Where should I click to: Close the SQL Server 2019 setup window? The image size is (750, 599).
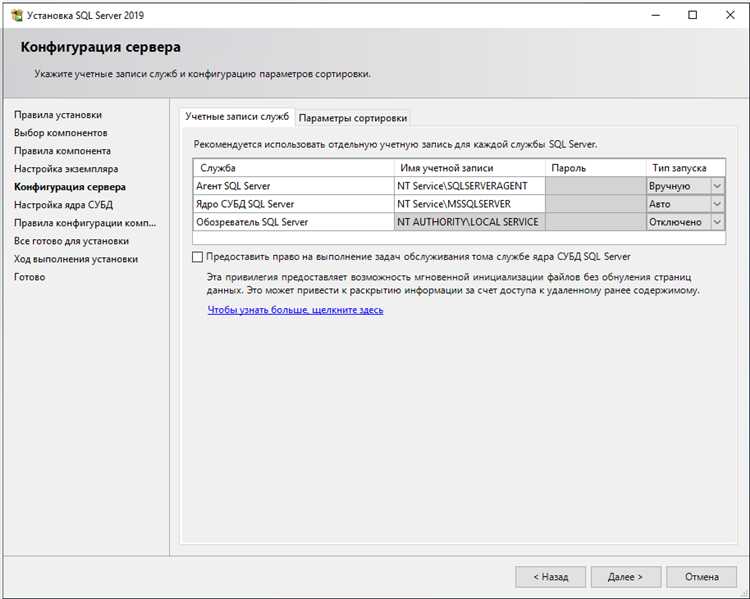730,15
